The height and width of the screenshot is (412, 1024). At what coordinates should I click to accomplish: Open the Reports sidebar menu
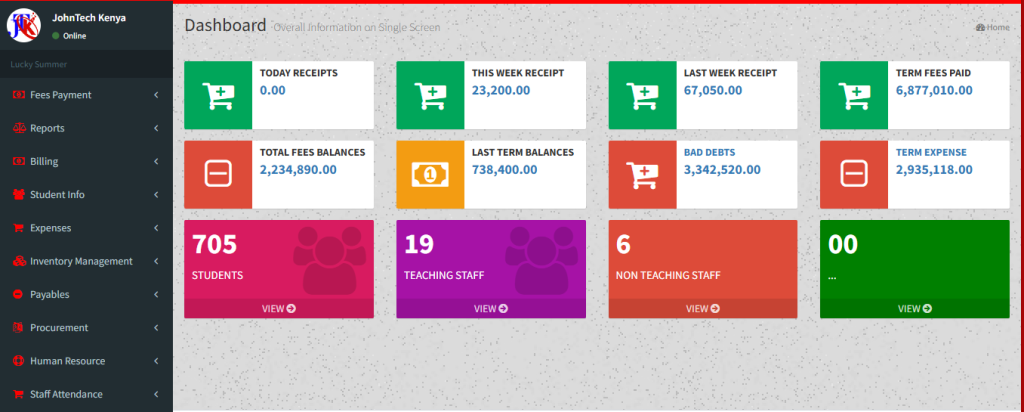point(47,128)
